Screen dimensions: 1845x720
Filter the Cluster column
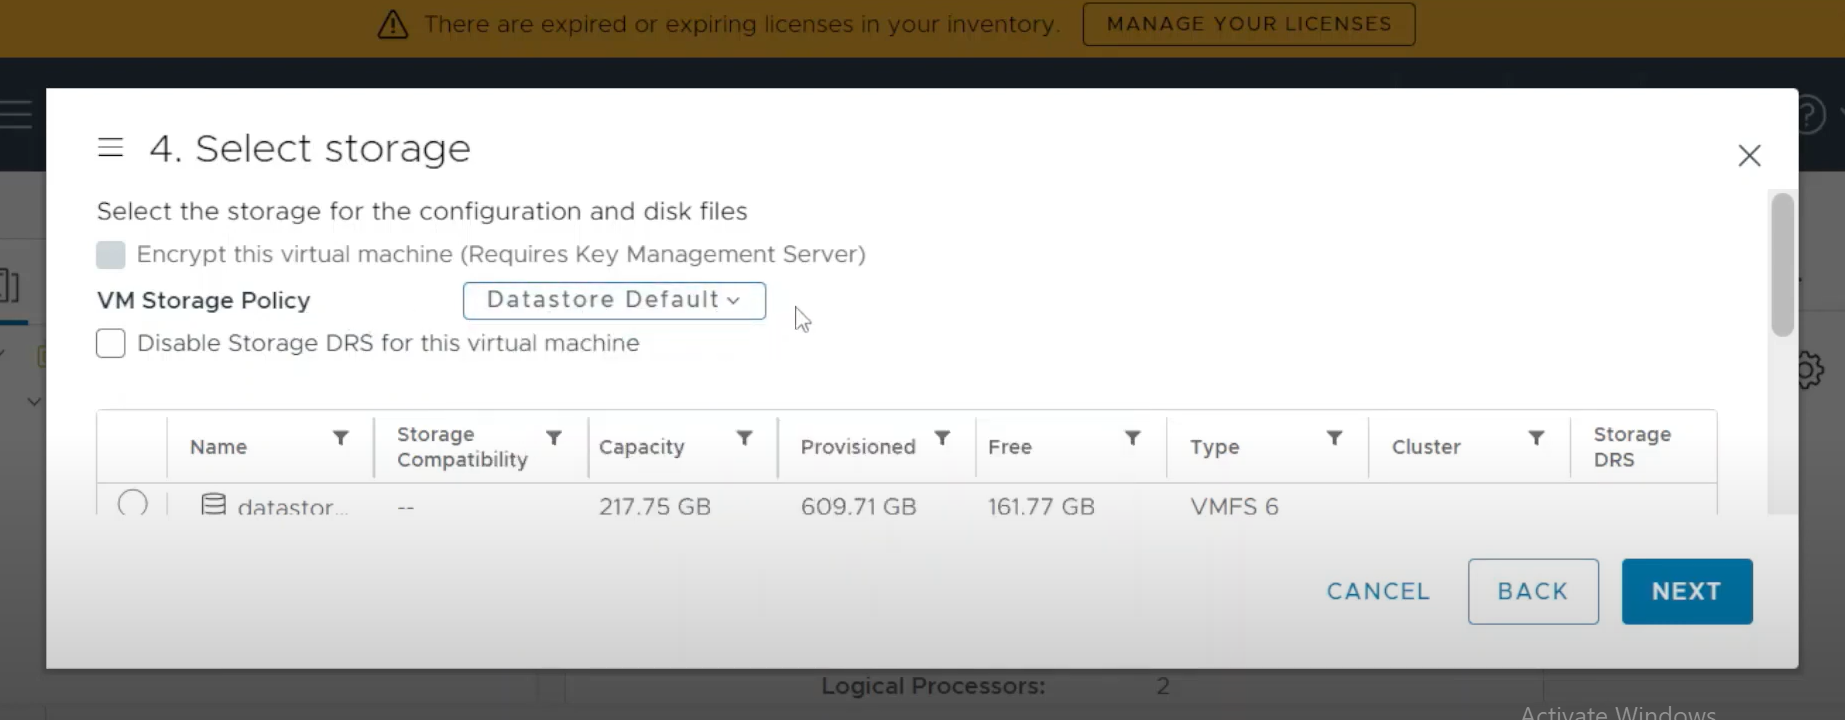pyautogui.click(x=1537, y=438)
